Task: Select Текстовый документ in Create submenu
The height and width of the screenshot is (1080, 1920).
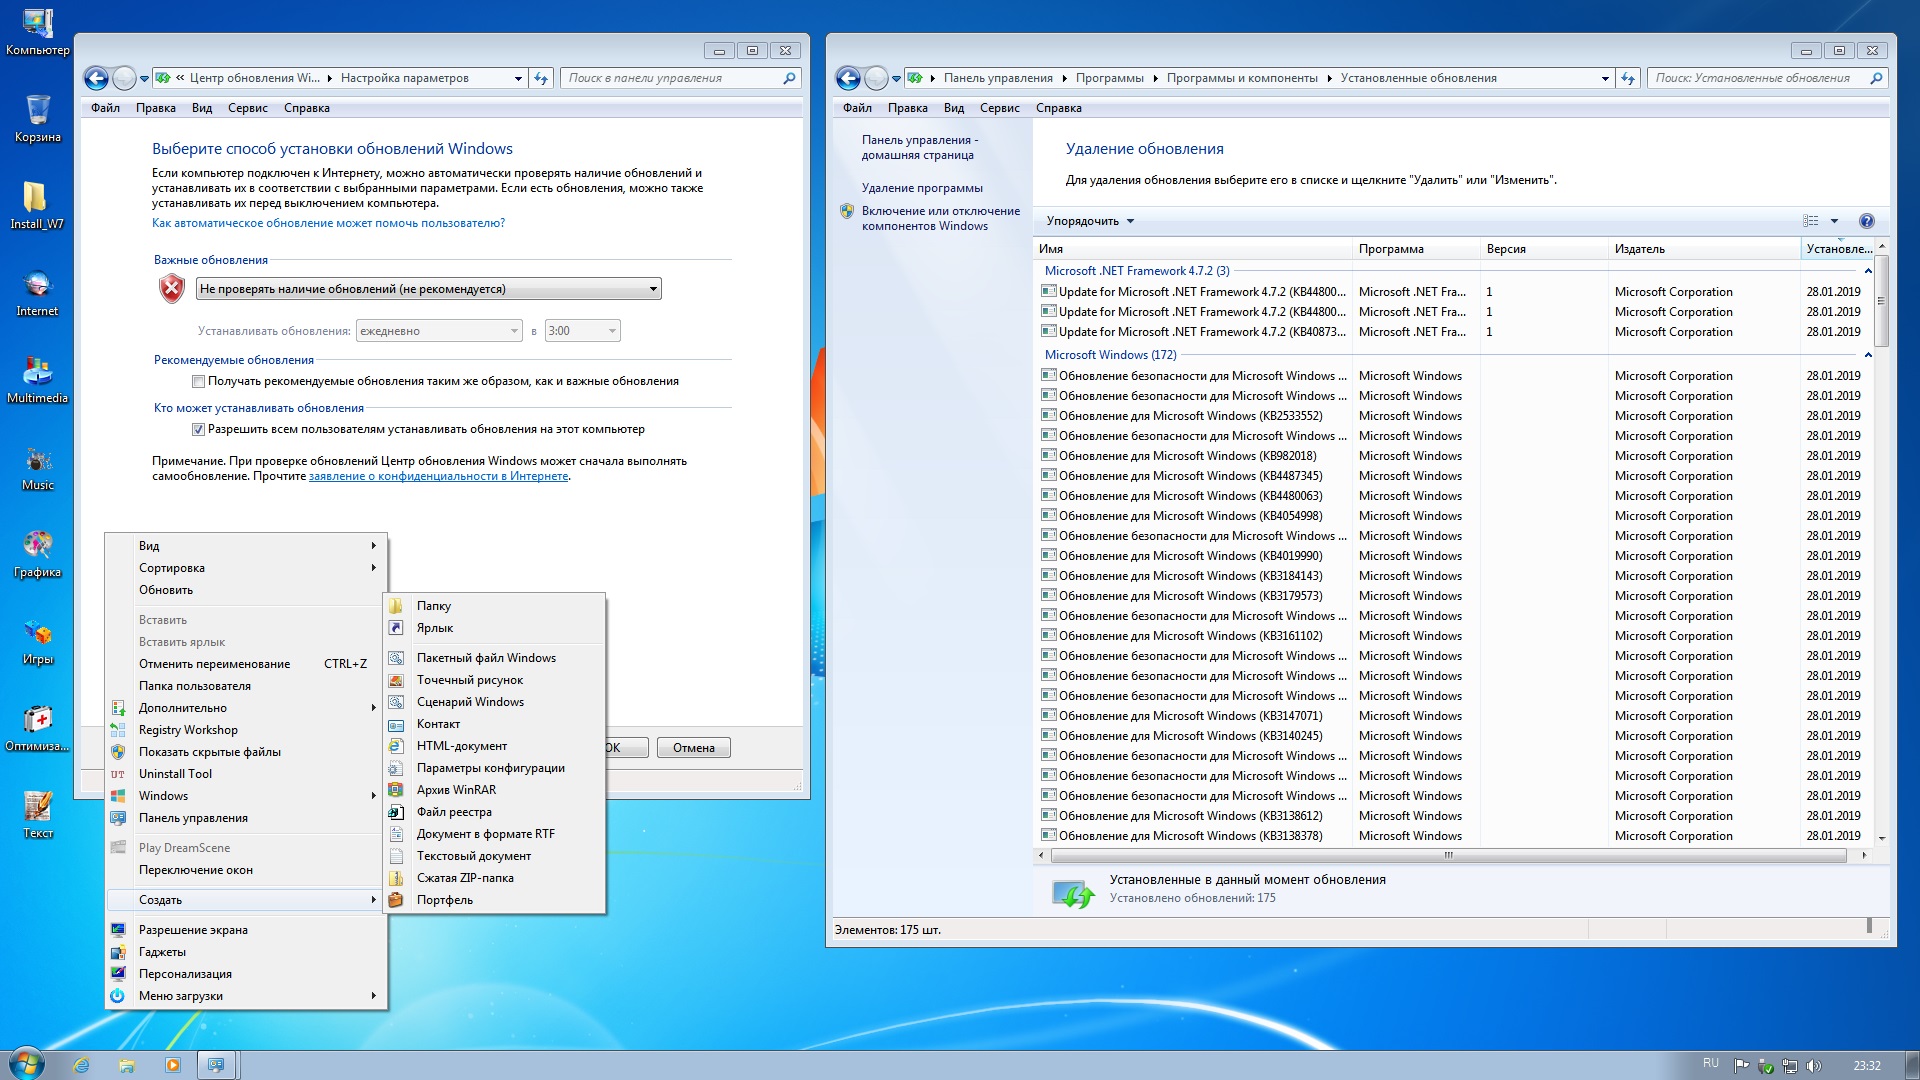Action: [473, 856]
